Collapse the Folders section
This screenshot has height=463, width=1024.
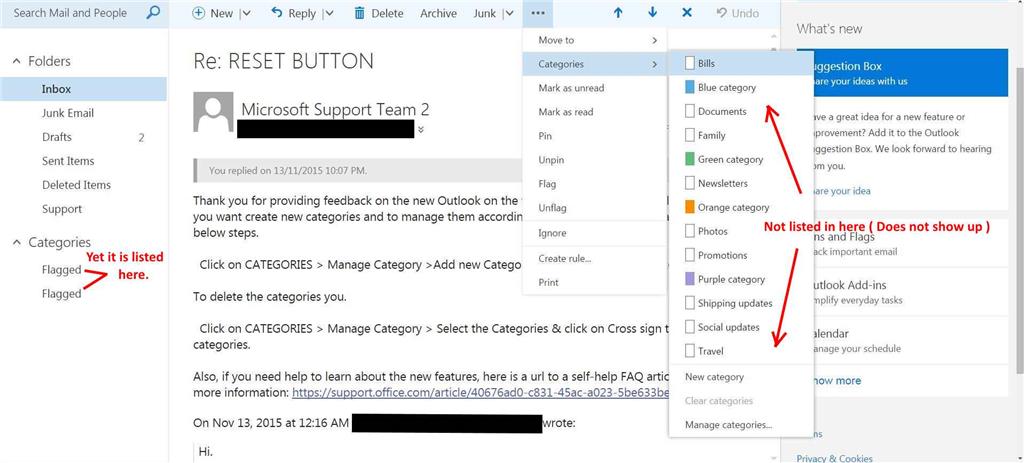click(x=17, y=61)
